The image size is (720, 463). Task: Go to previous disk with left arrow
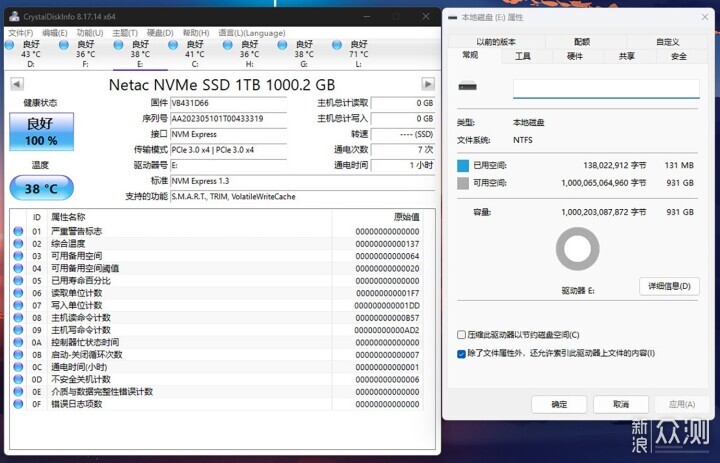click(x=17, y=84)
